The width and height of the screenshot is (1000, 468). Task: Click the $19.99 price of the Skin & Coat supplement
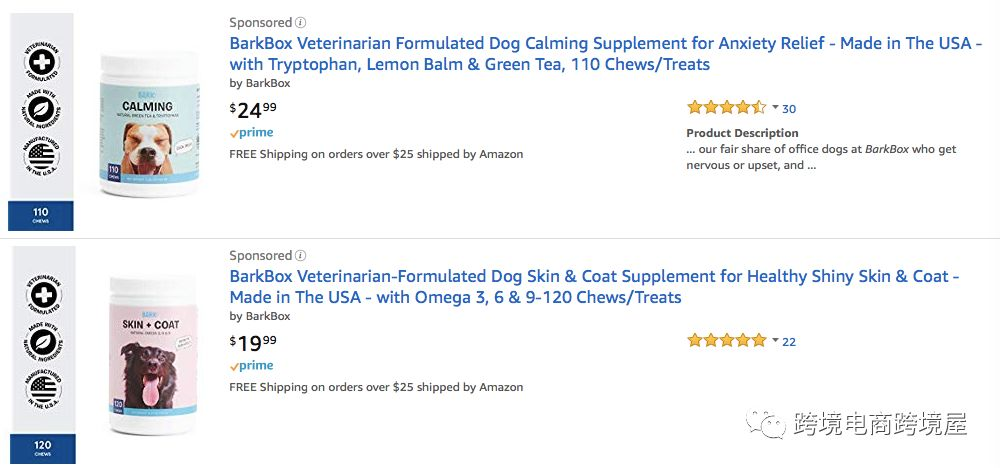253,342
